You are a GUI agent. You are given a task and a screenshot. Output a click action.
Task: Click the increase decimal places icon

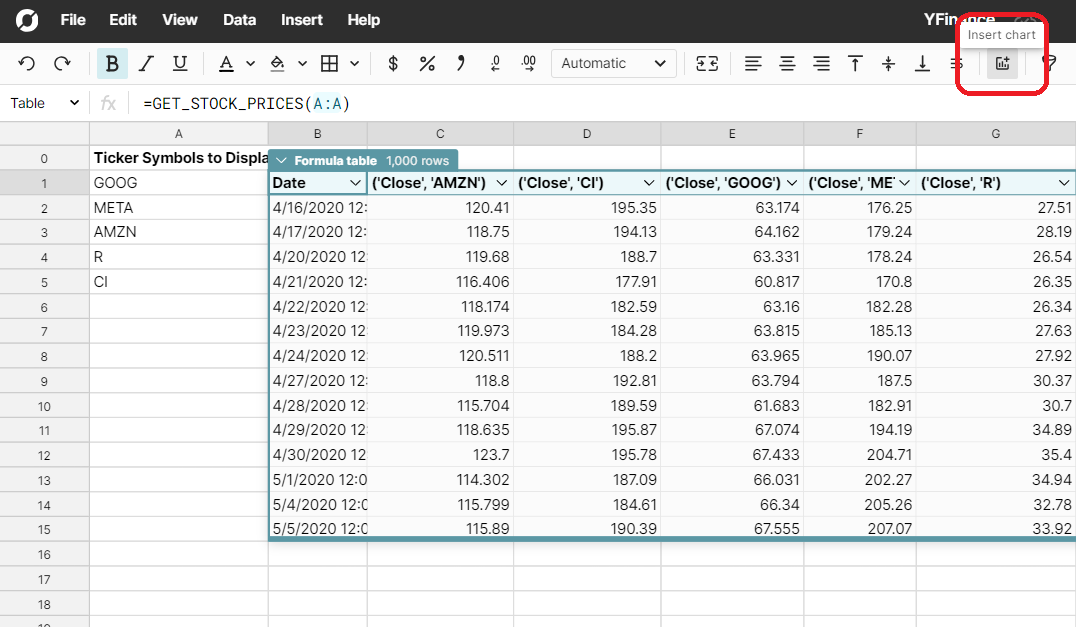coord(528,62)
